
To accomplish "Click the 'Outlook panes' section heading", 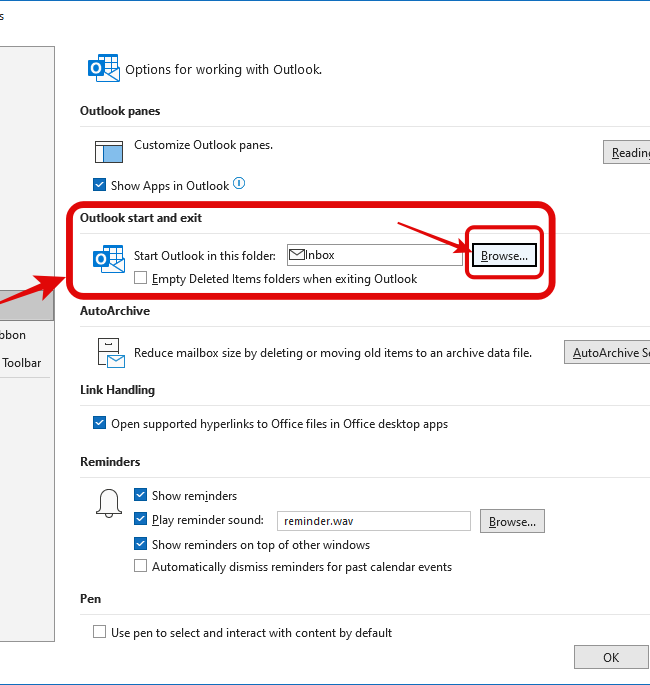I will pyautogui.click(x=120, y=111).
